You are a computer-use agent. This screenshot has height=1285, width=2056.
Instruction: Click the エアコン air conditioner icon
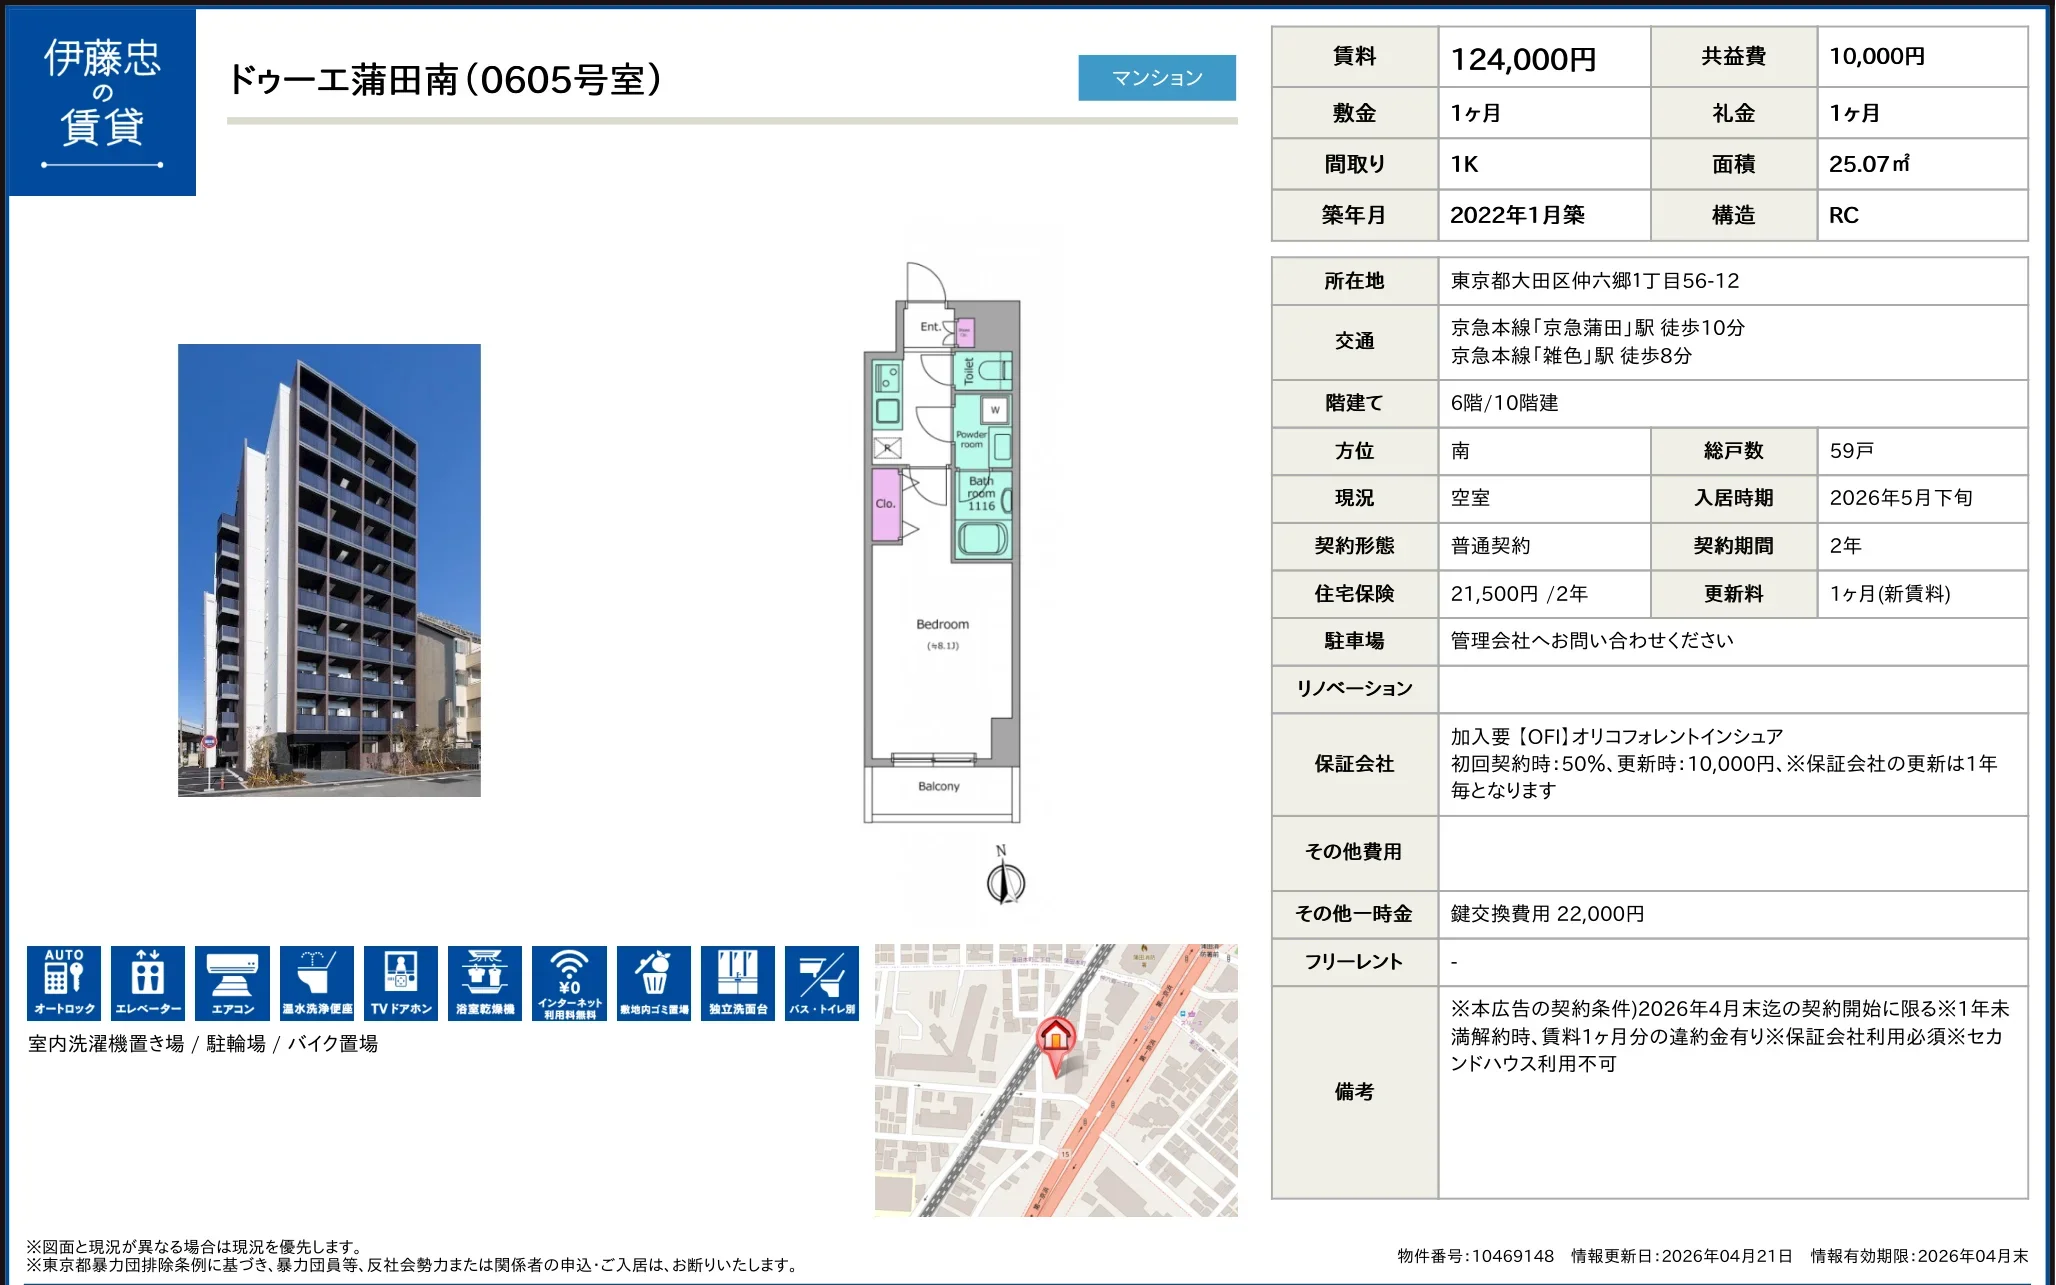coord(232,982)
